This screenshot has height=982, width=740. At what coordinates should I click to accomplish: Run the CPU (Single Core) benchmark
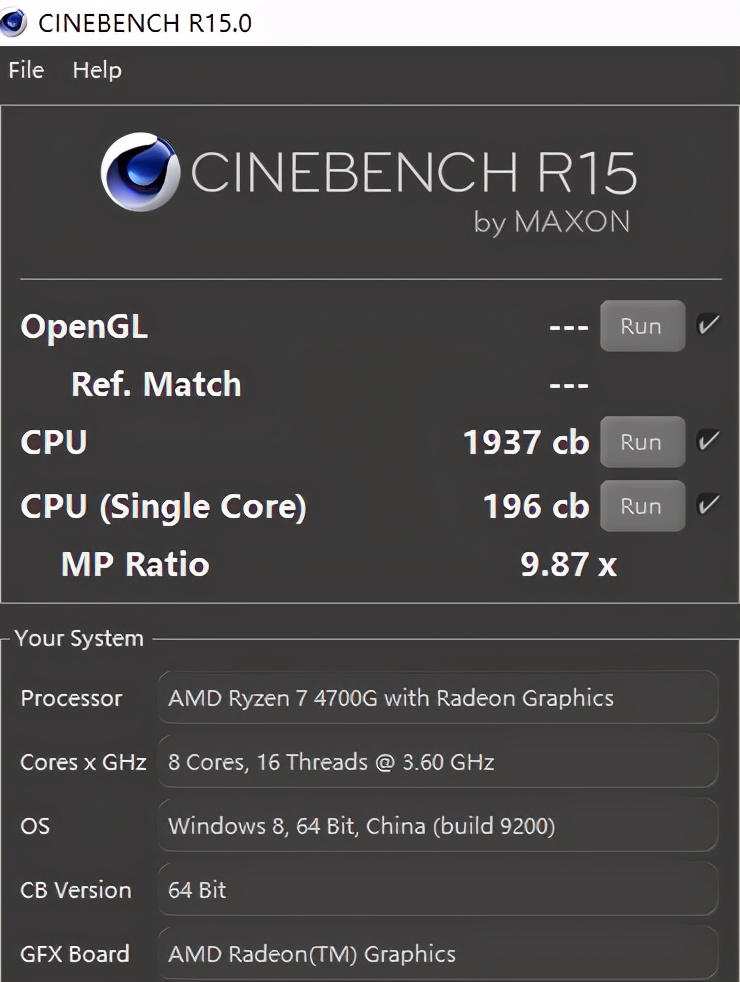point(641,506)
